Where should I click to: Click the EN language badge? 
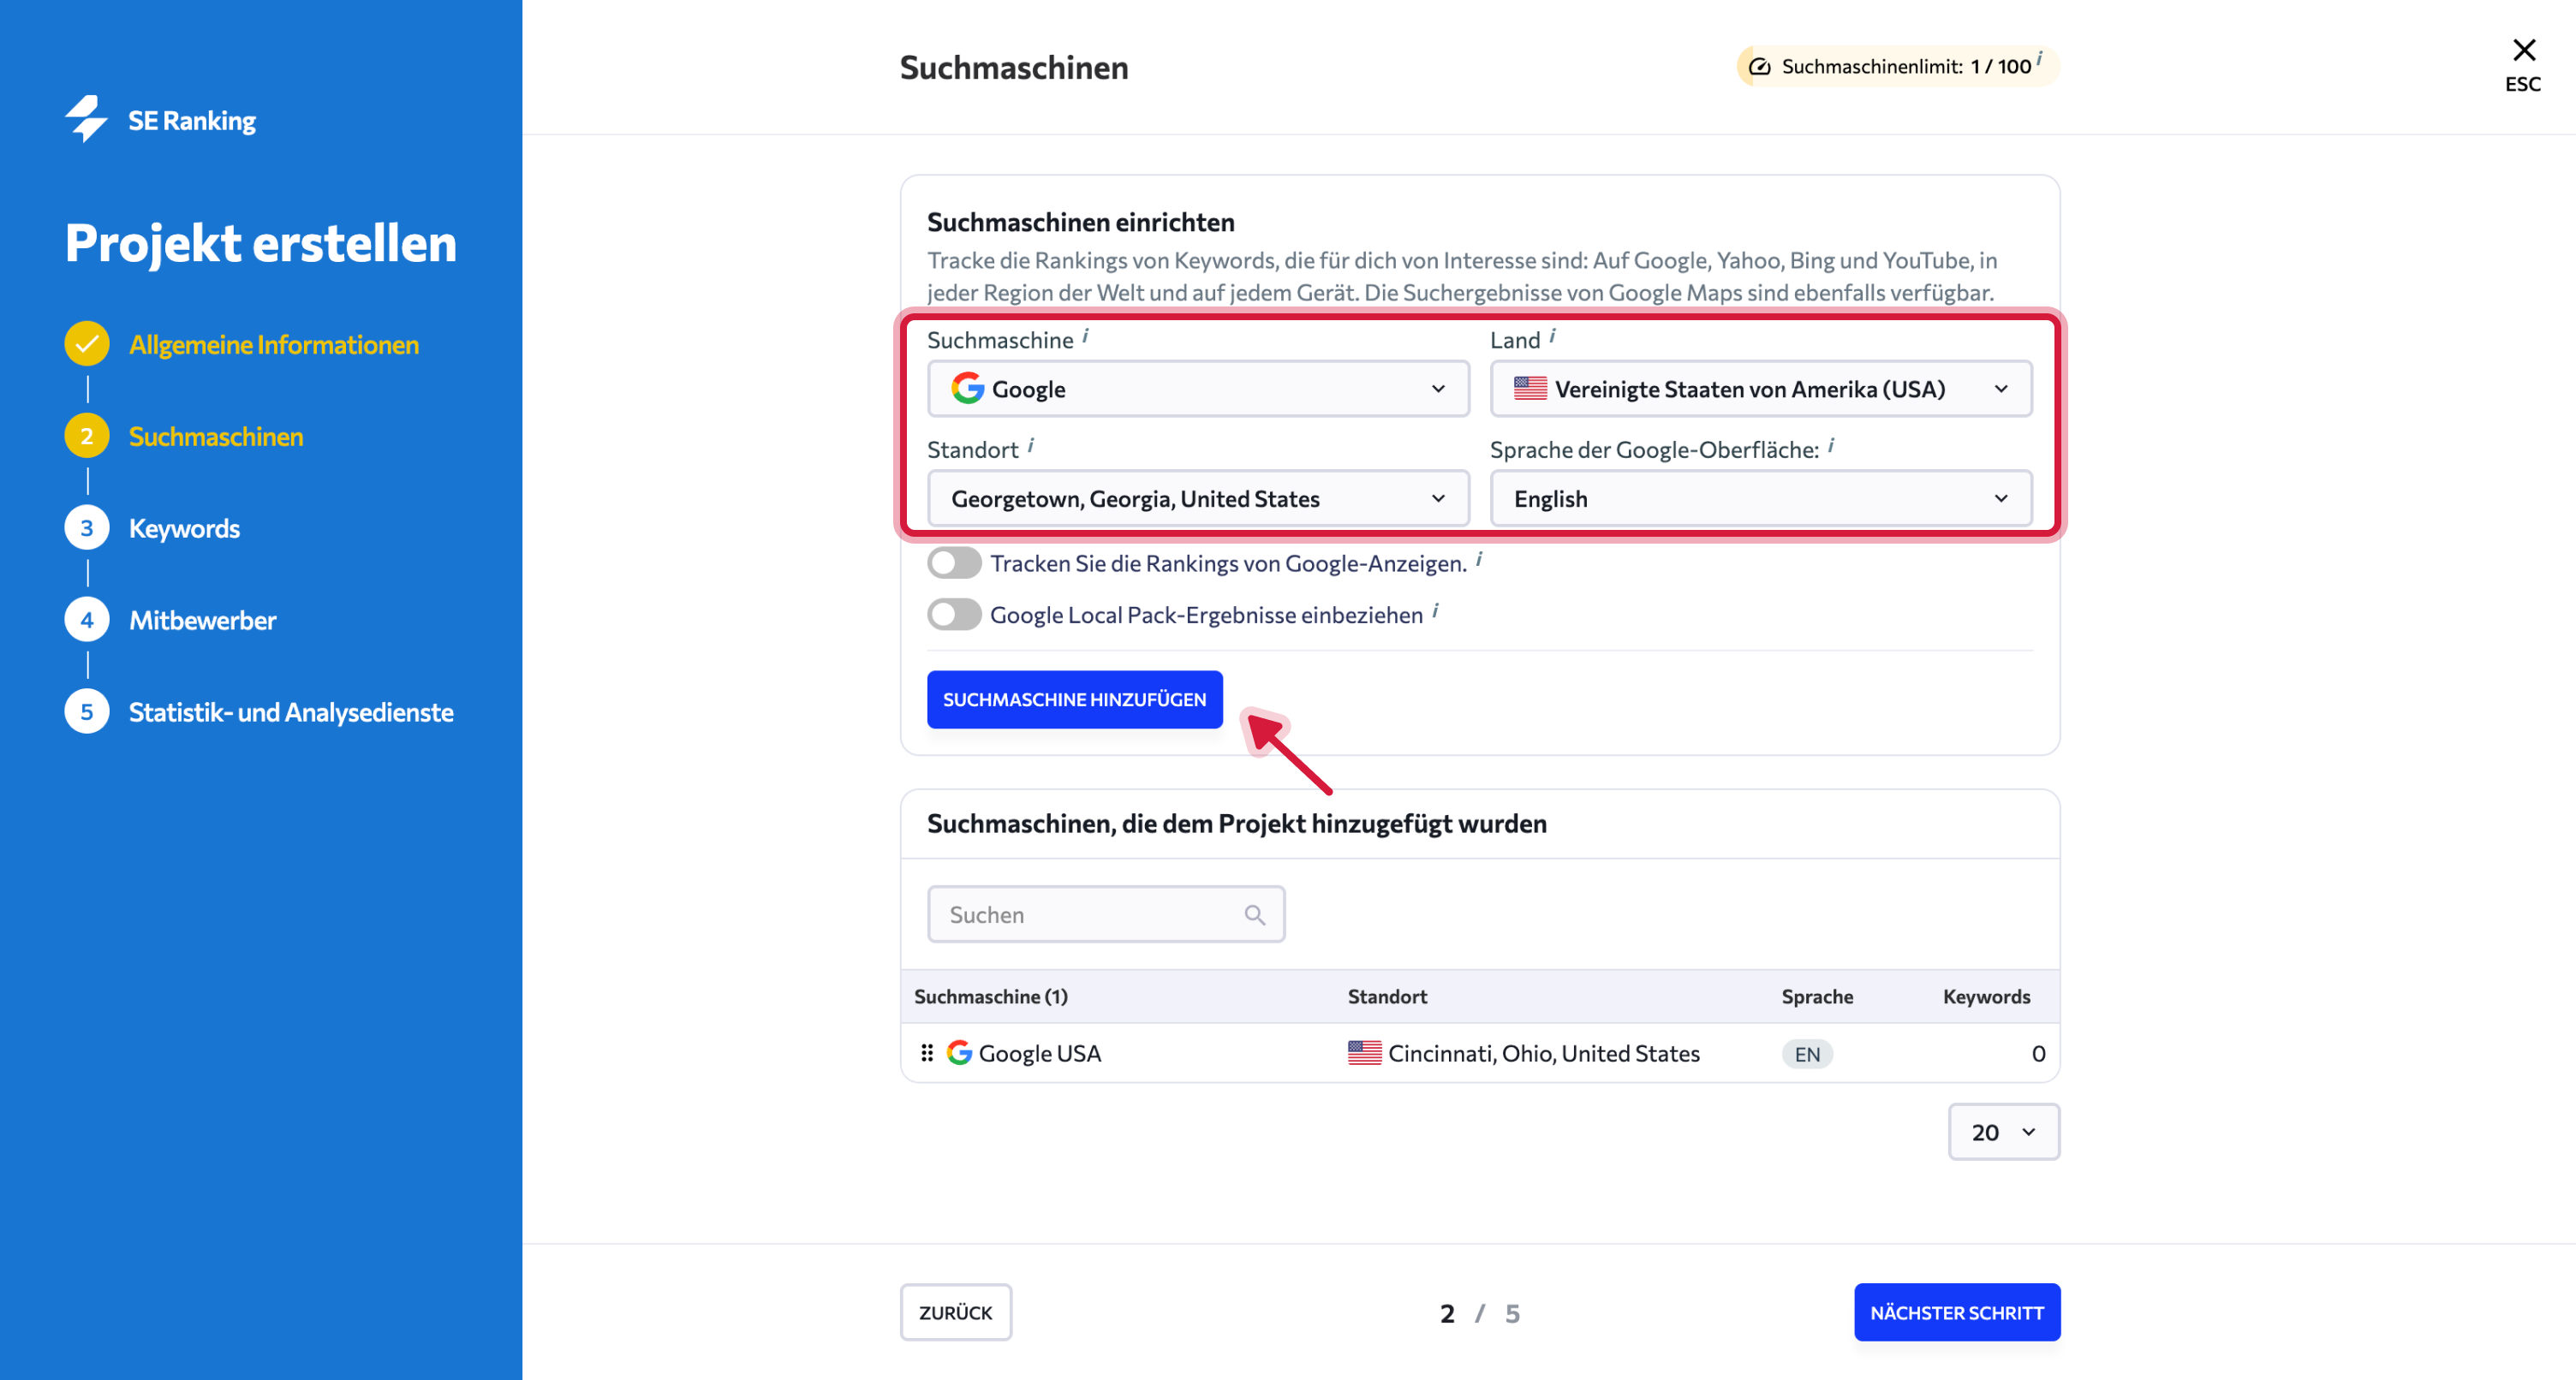pos(1807,1054)
